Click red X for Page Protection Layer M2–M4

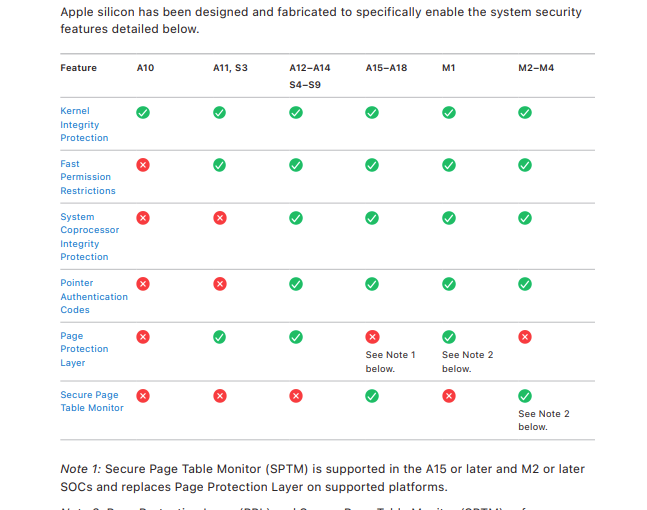point(525,337)
